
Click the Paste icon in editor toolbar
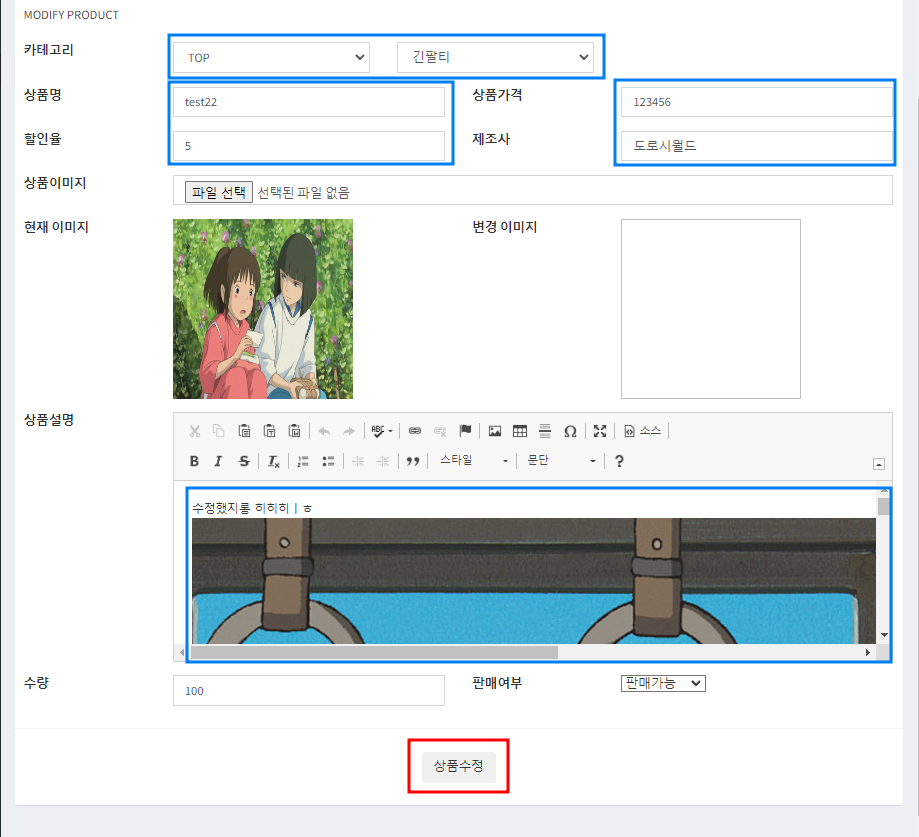[x=244, y=431]
